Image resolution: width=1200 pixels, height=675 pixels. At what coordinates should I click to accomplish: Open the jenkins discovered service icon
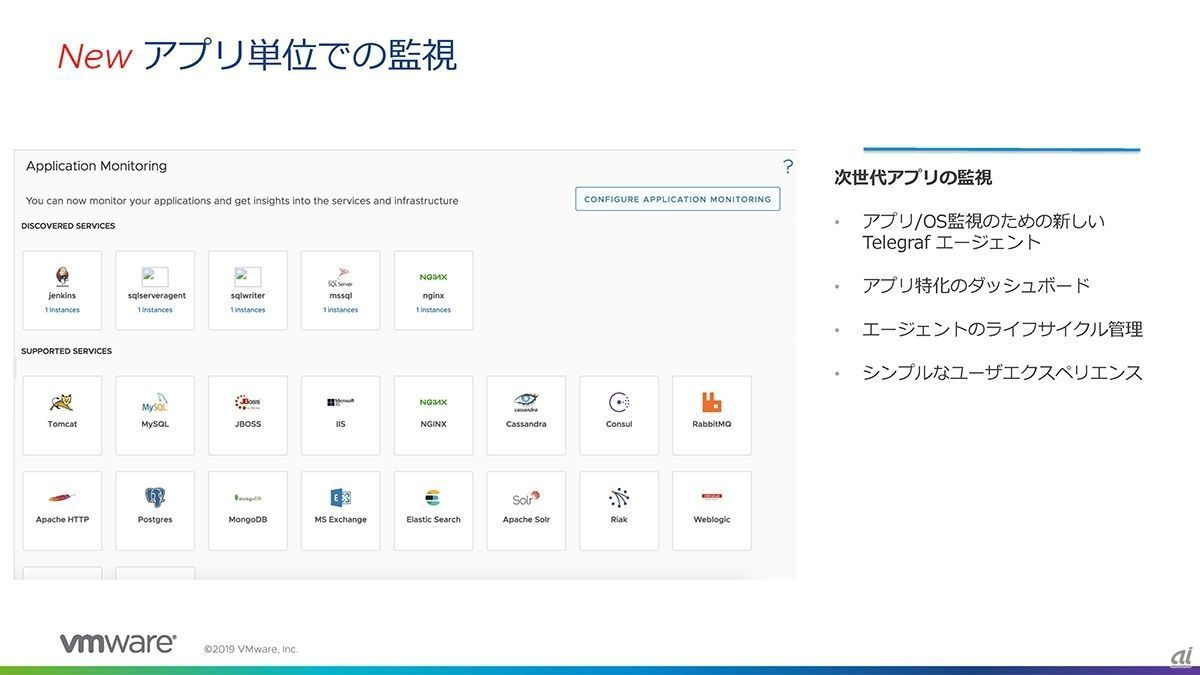(62, 276)
